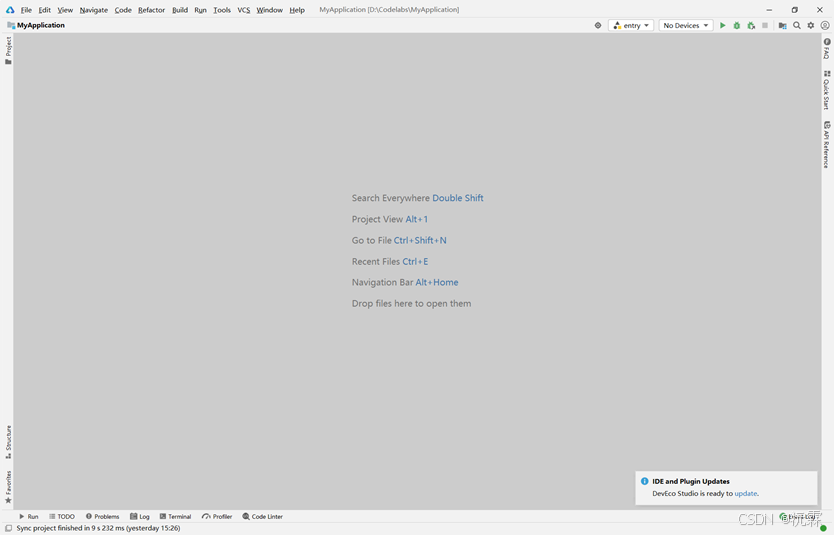This screenshot has height=535, width=834.
Task: Open the File menu
Action: coord(26,10)
